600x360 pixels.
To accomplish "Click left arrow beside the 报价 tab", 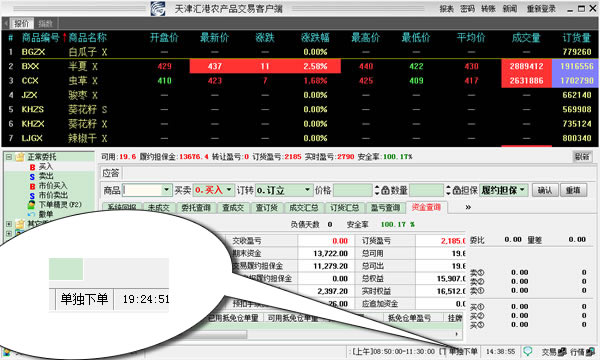I will (6, 23).
